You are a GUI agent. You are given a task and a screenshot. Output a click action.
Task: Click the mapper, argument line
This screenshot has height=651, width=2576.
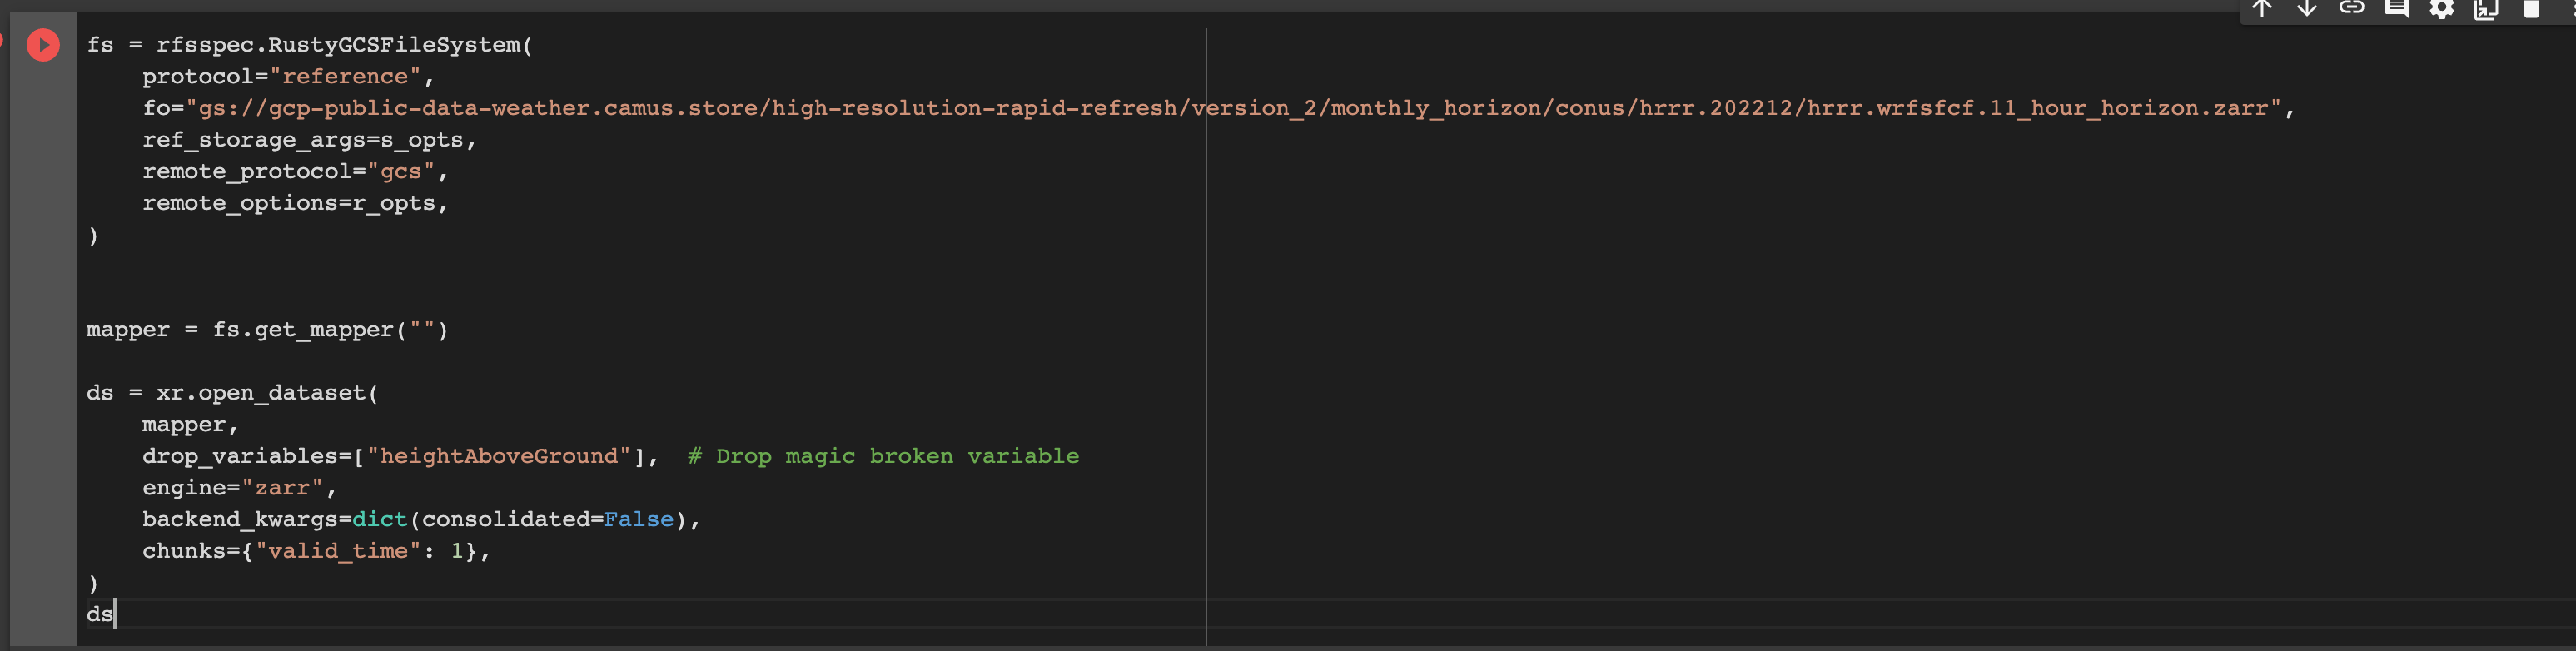tap(190, 425)
